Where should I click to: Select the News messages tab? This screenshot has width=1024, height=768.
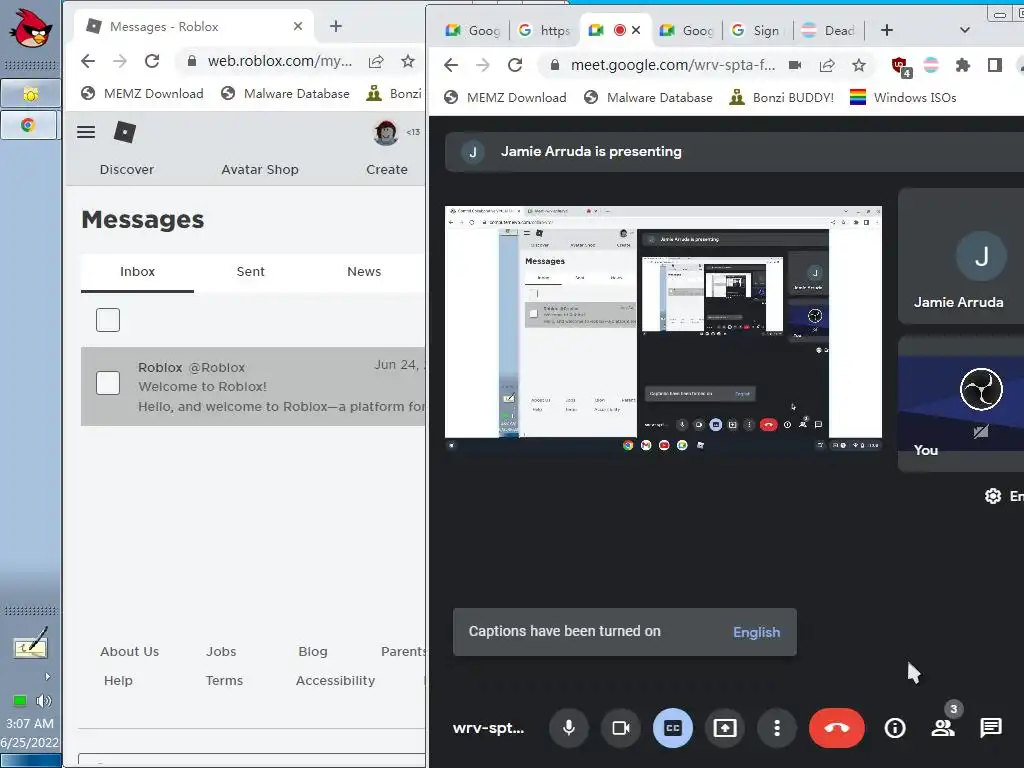pyautogui.click(x=364, y=272)
